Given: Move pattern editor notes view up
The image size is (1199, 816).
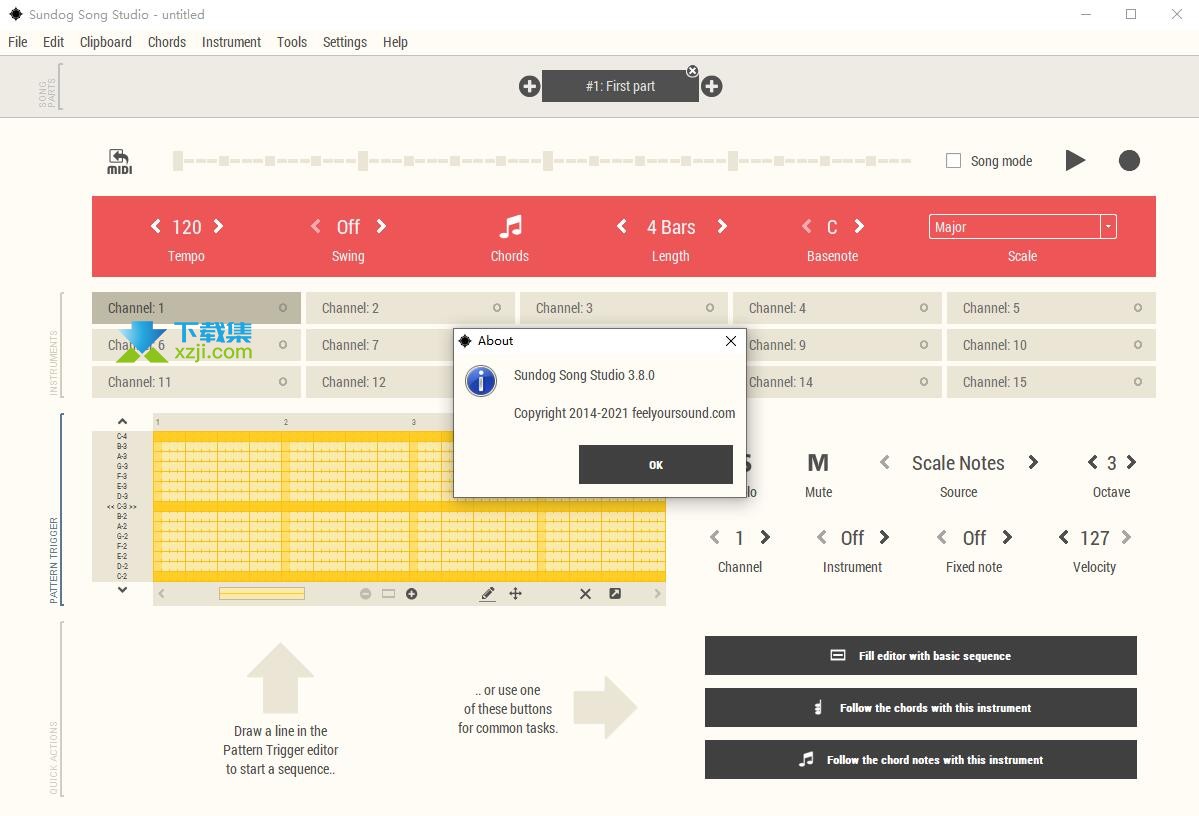Looking at the screenshot, I should (122, 421).
